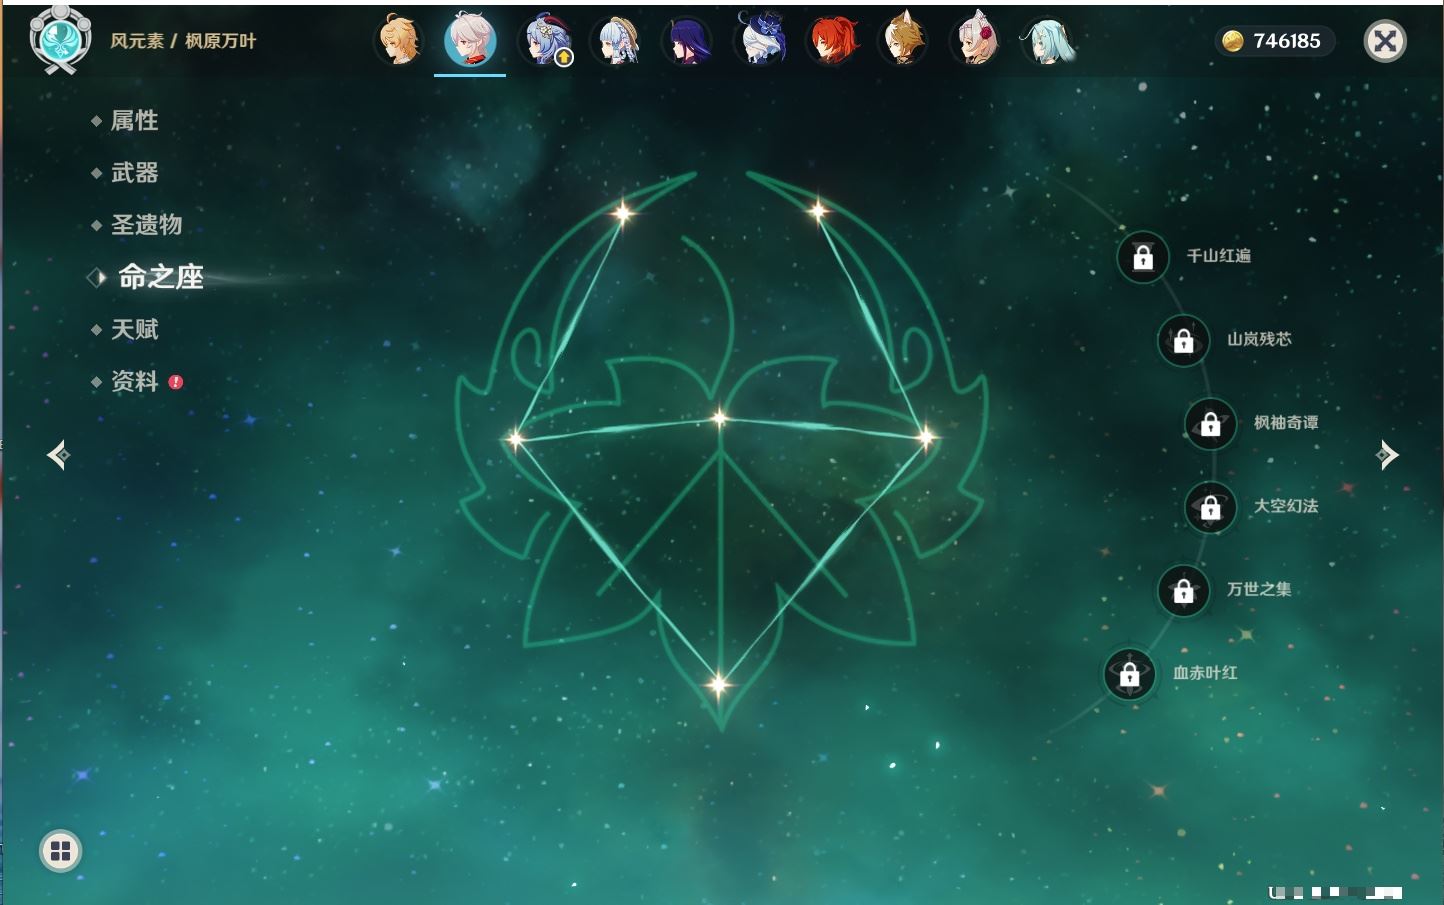View locked constellation 枫袖奇谭

pos(1211,424)
